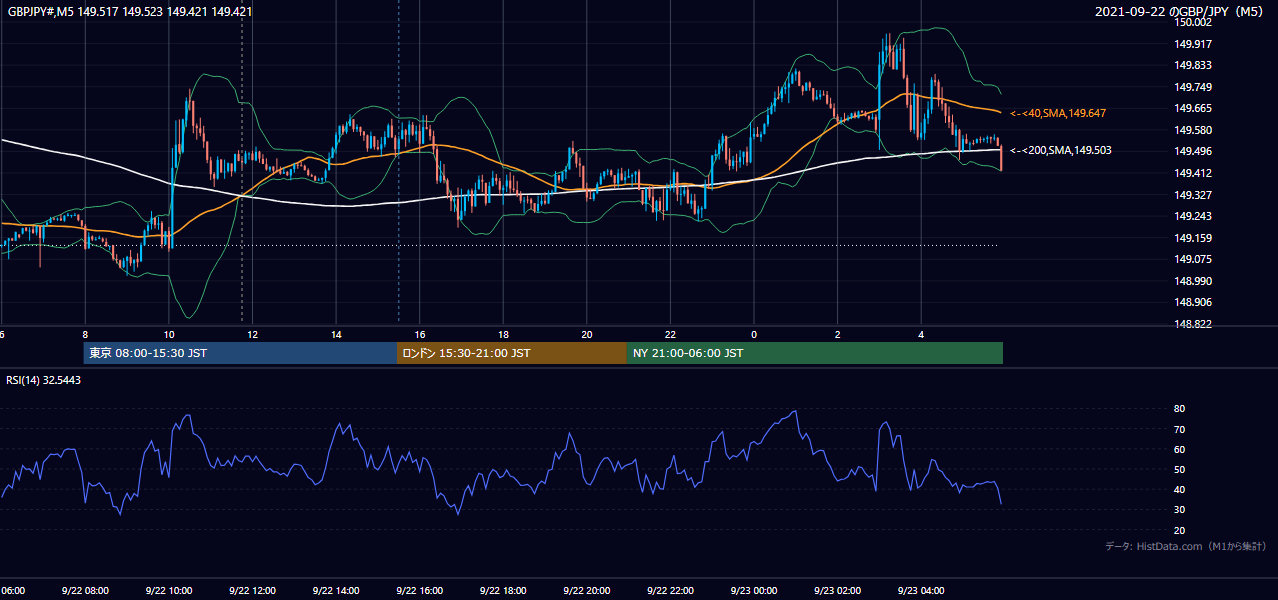Click price axis value 149.159

pyautogui.click(x=1194, y=238)
